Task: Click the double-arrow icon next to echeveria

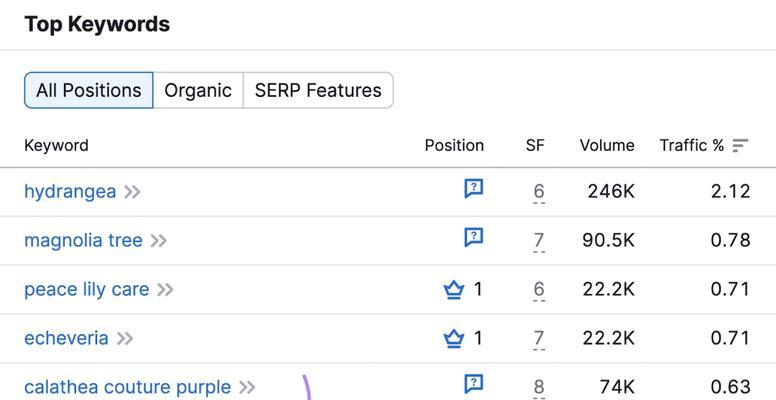Action: click(x=125, y=339)
